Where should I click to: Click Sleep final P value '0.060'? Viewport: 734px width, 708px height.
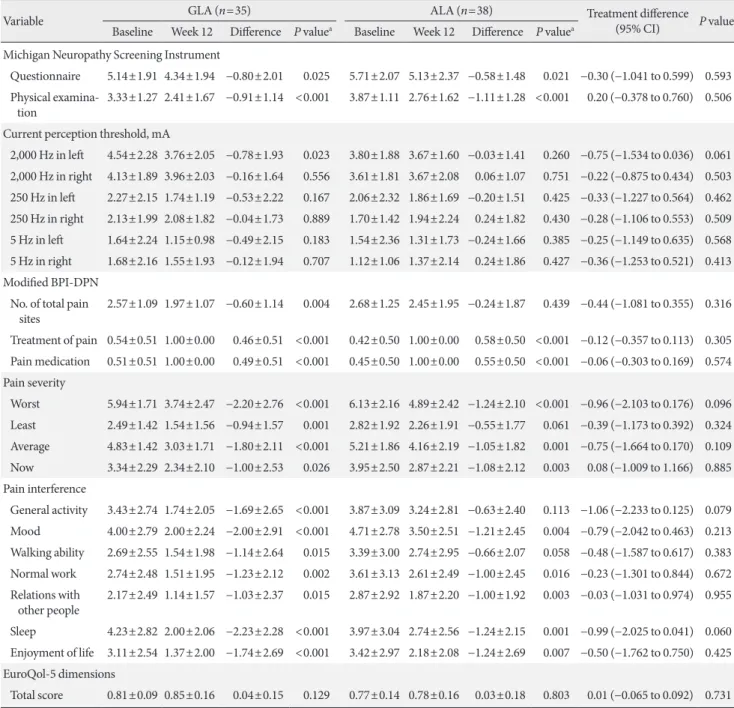[718, 631]
